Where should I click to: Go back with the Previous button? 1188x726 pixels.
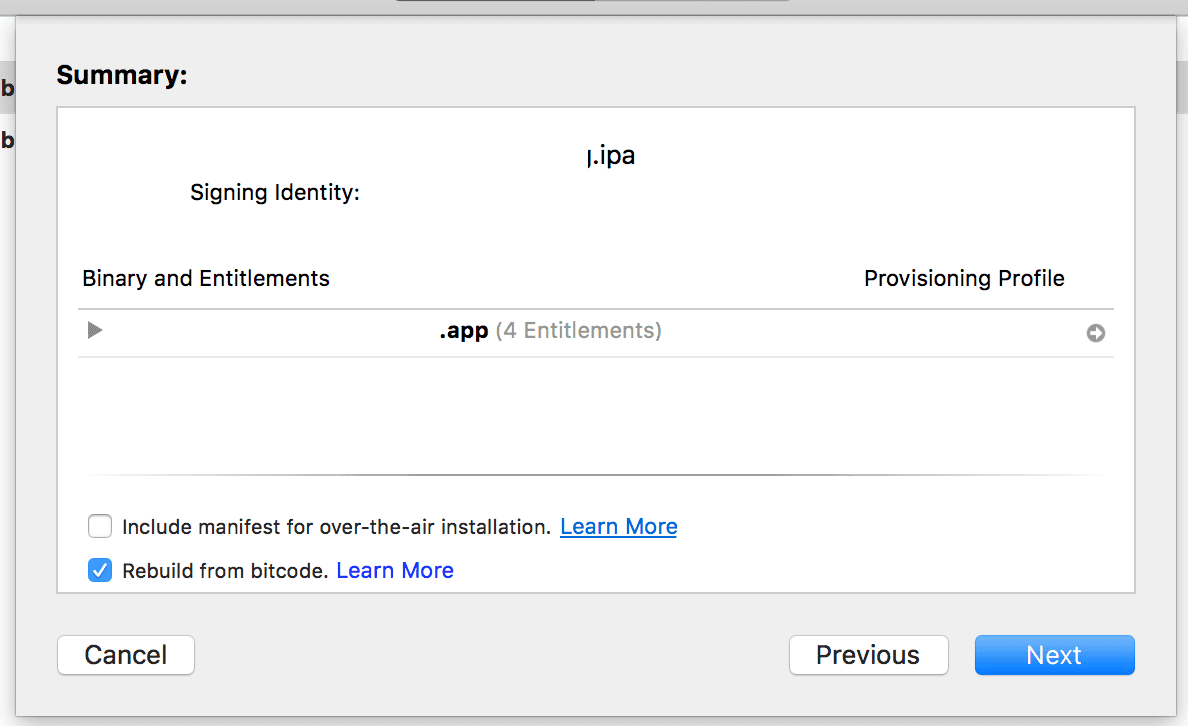[x=868, y=655]
